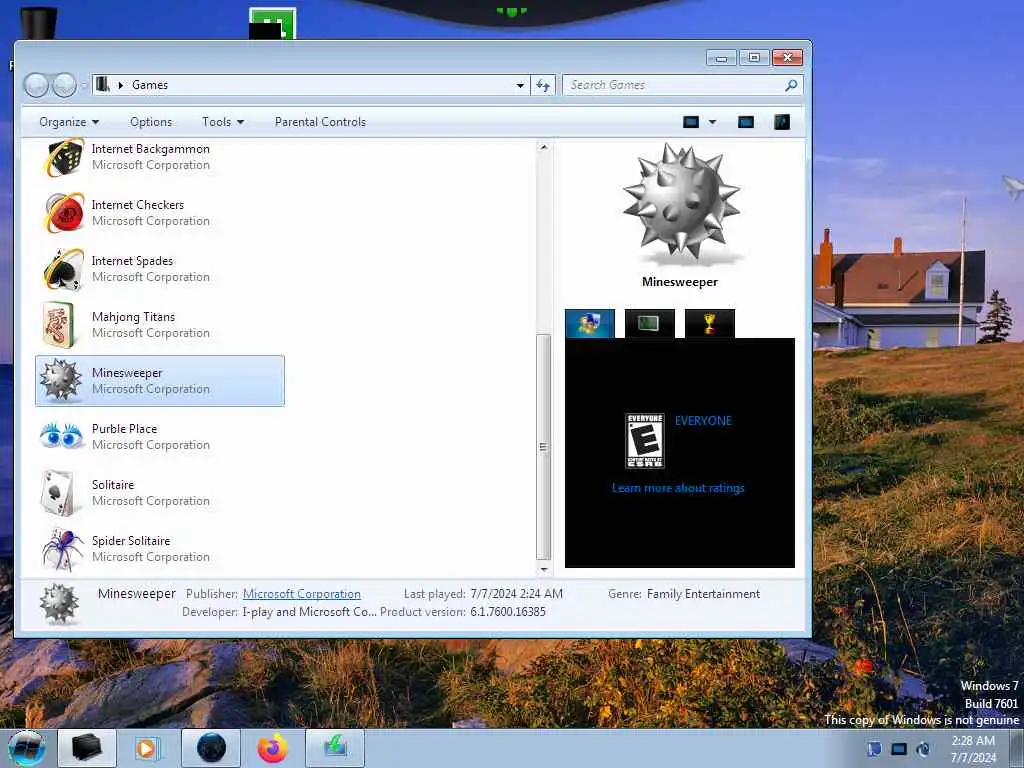The height and width of the screenshot is (768, 1024).
Task: Focus the Search Games field
Action: [x=682, y=85]
